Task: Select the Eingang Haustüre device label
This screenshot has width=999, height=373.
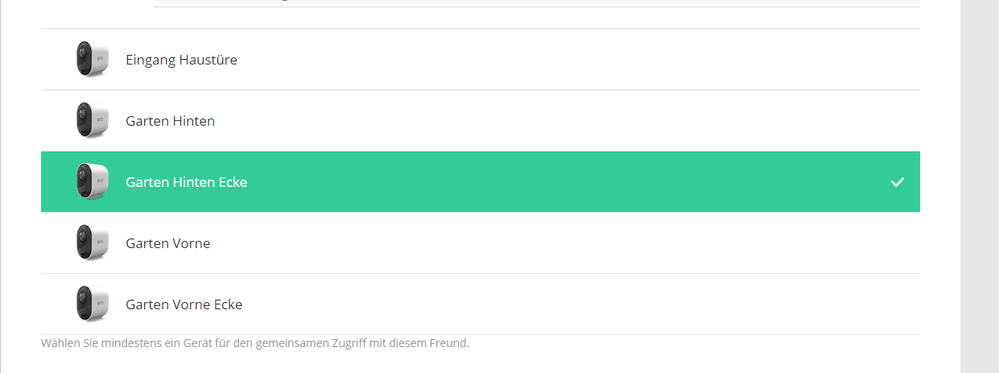Action: tap(182, 60)
